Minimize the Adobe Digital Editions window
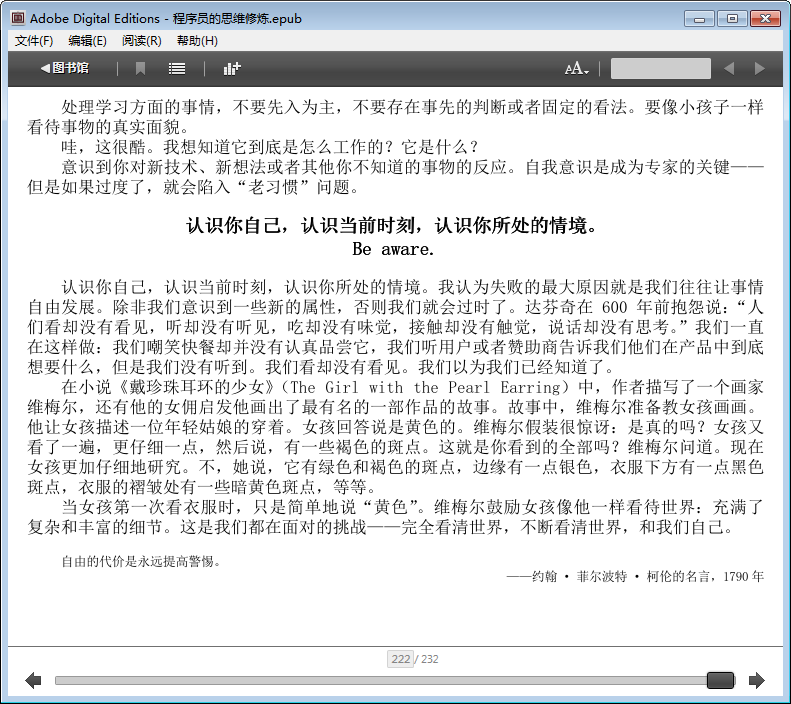This screenshot has height=704, width=791. (x=700, y=18)
